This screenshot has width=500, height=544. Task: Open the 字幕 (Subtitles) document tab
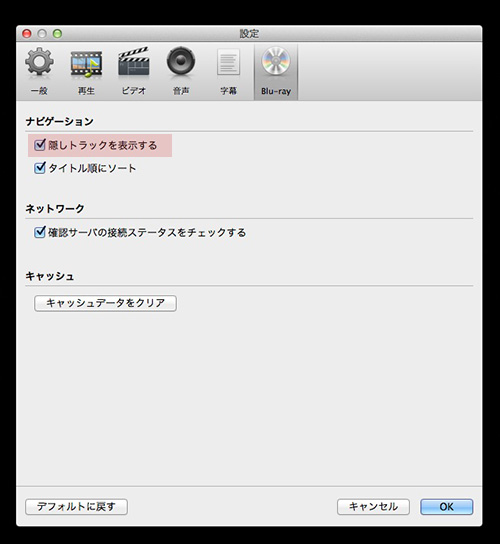pyautogui.click(x=228, y=71)
